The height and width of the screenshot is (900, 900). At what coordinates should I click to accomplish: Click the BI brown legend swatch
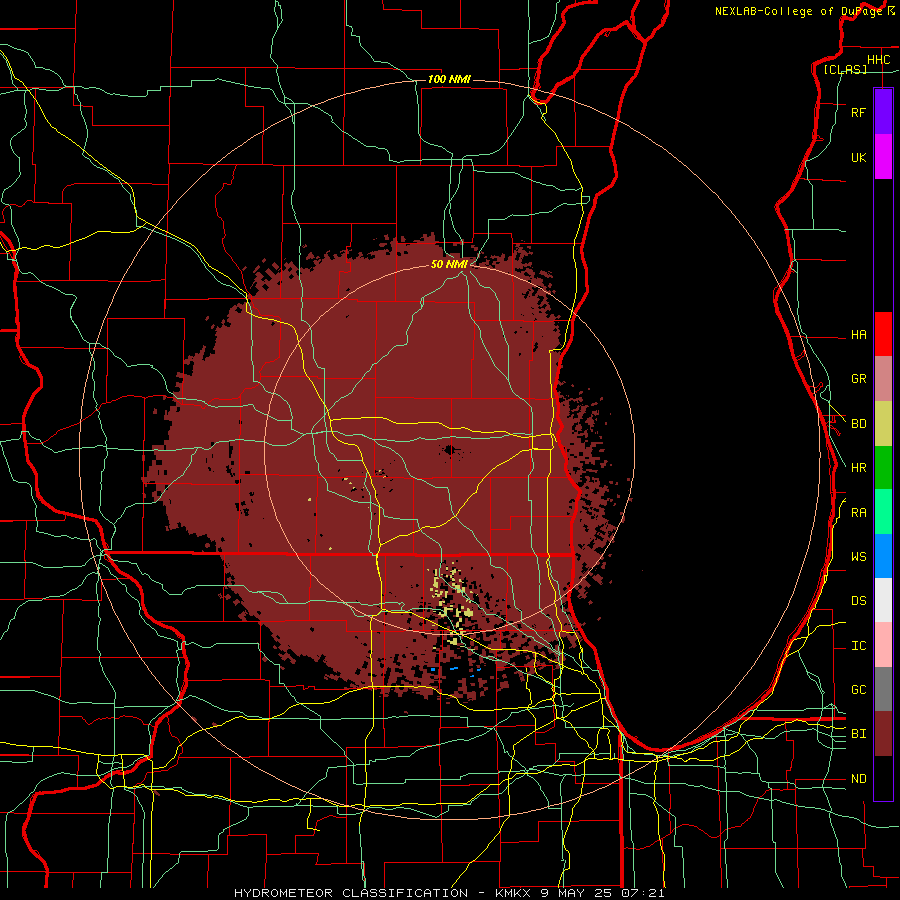pos(883,734)
